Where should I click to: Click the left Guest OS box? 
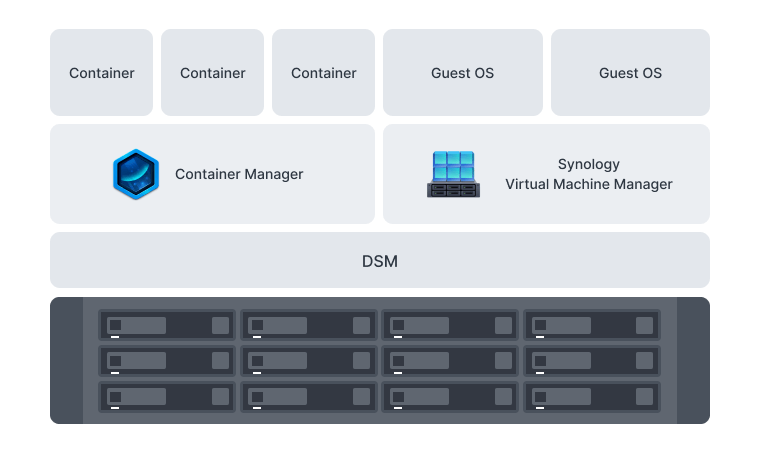(x=462, y=73)
